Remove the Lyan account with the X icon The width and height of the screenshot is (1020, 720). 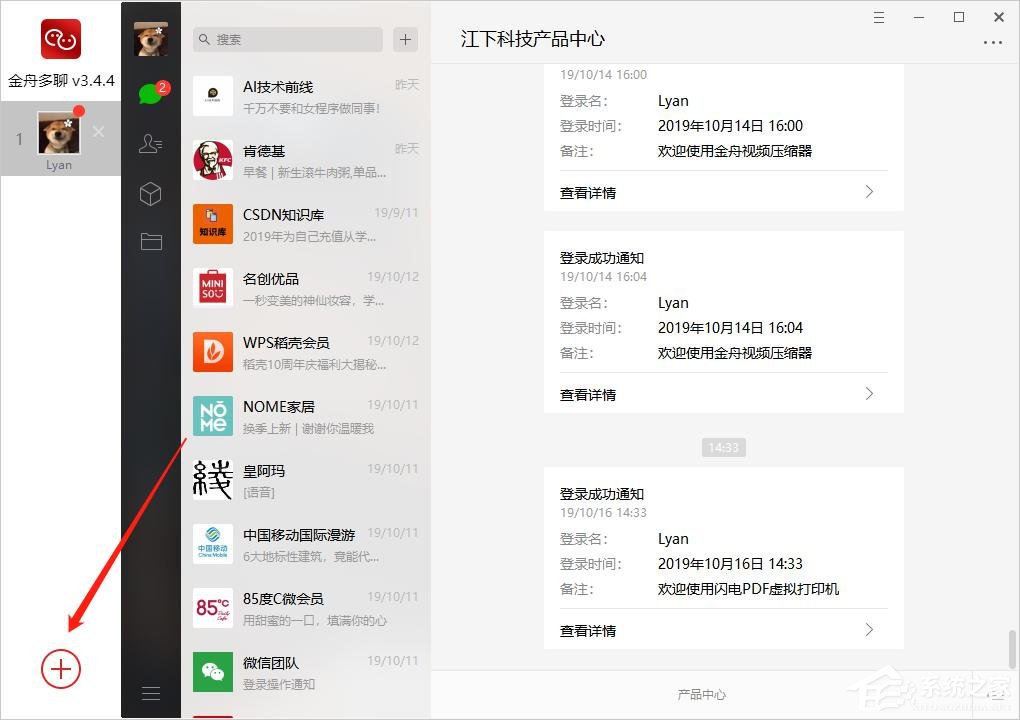(97, 130)
